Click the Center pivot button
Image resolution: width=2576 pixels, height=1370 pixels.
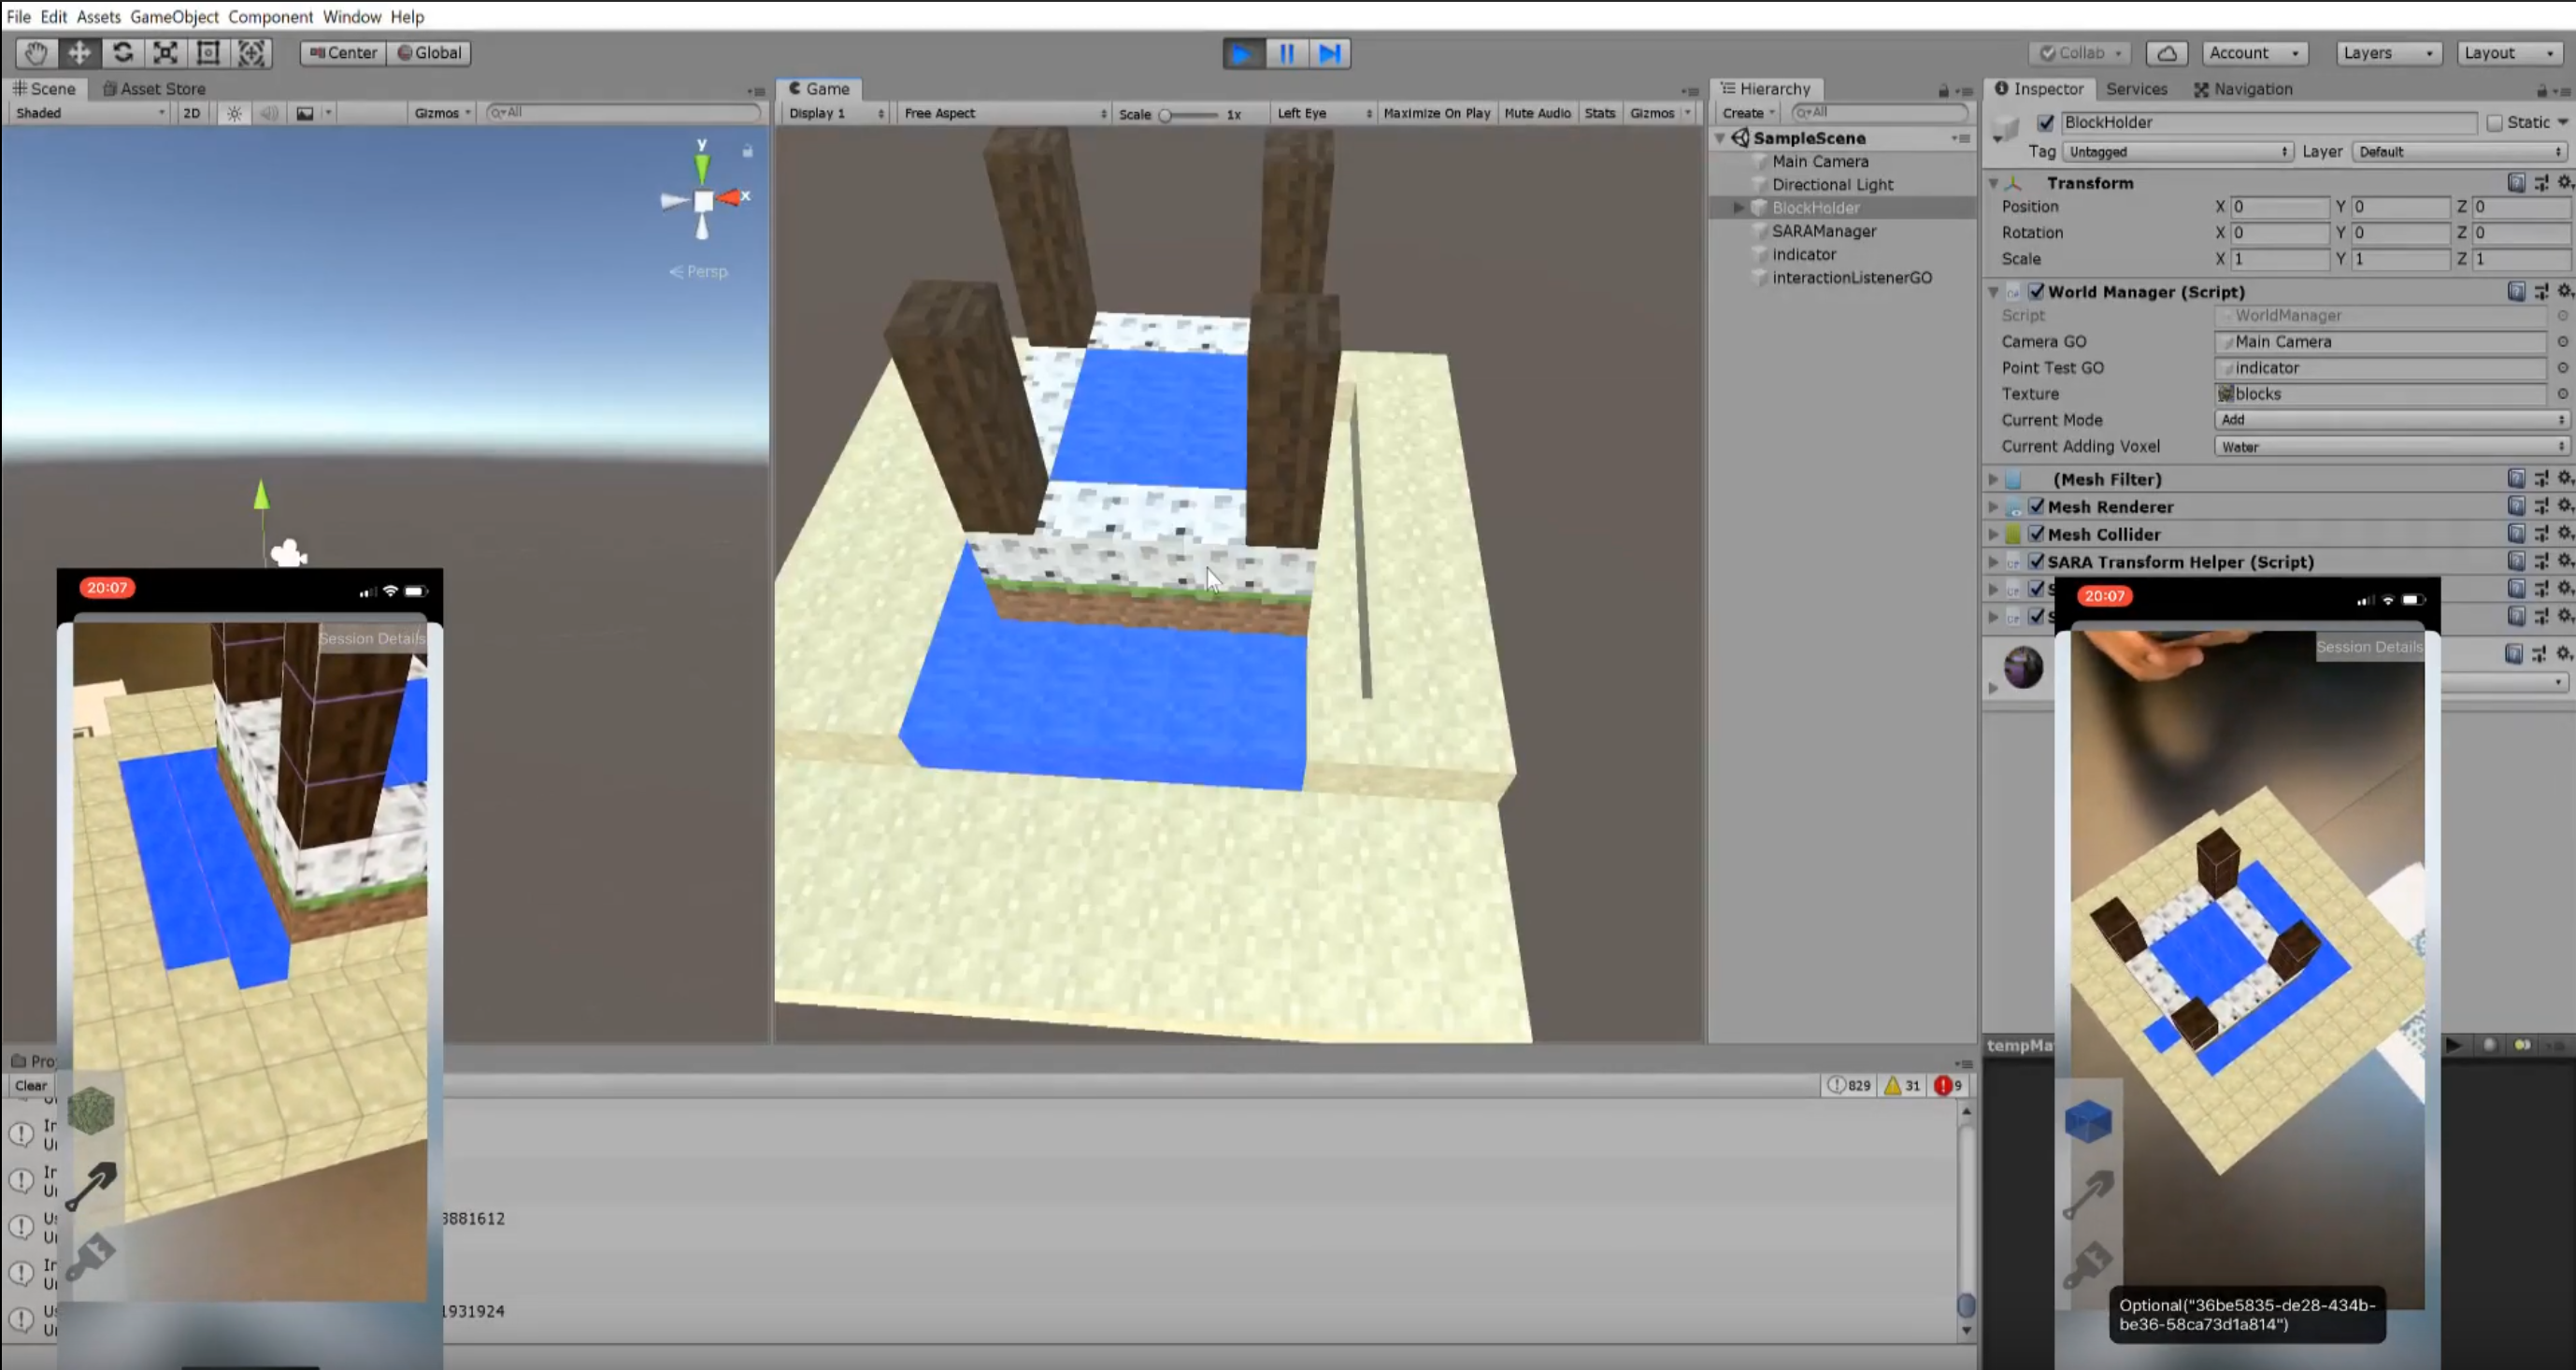point(343,53)
